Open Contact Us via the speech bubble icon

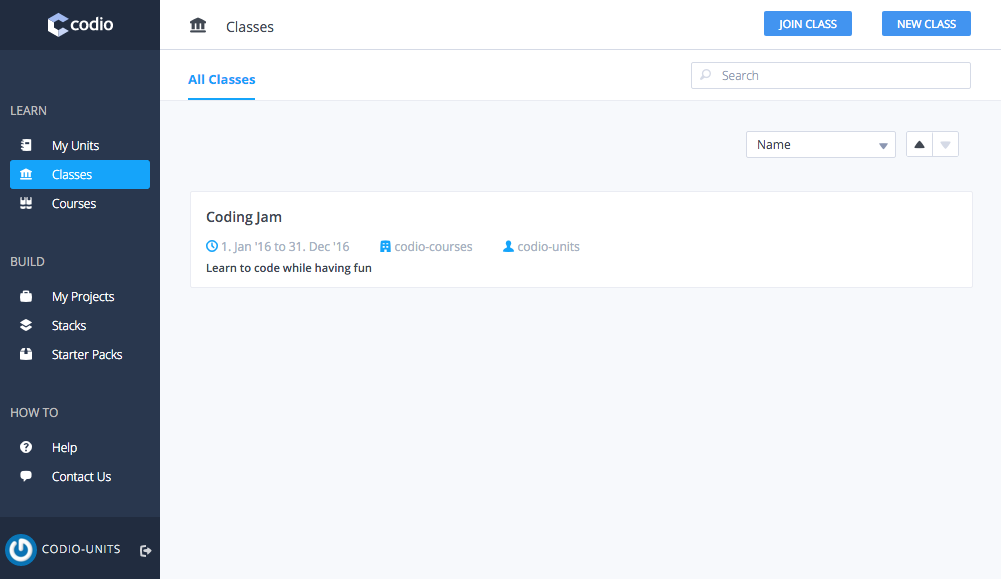pyautogui.click(x=25, y=476)
